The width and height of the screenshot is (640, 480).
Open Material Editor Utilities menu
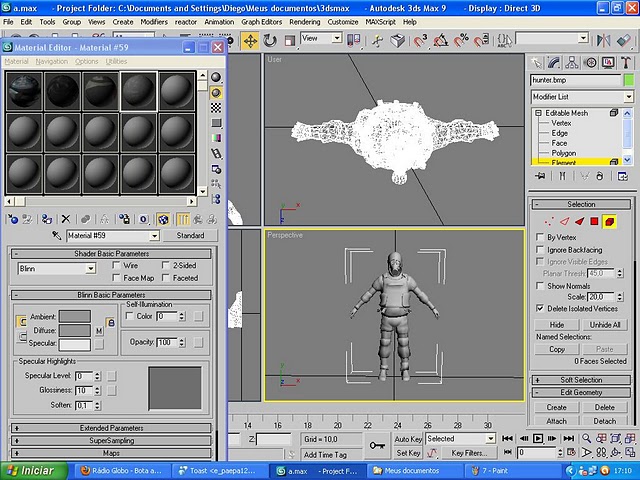point(116,62)
